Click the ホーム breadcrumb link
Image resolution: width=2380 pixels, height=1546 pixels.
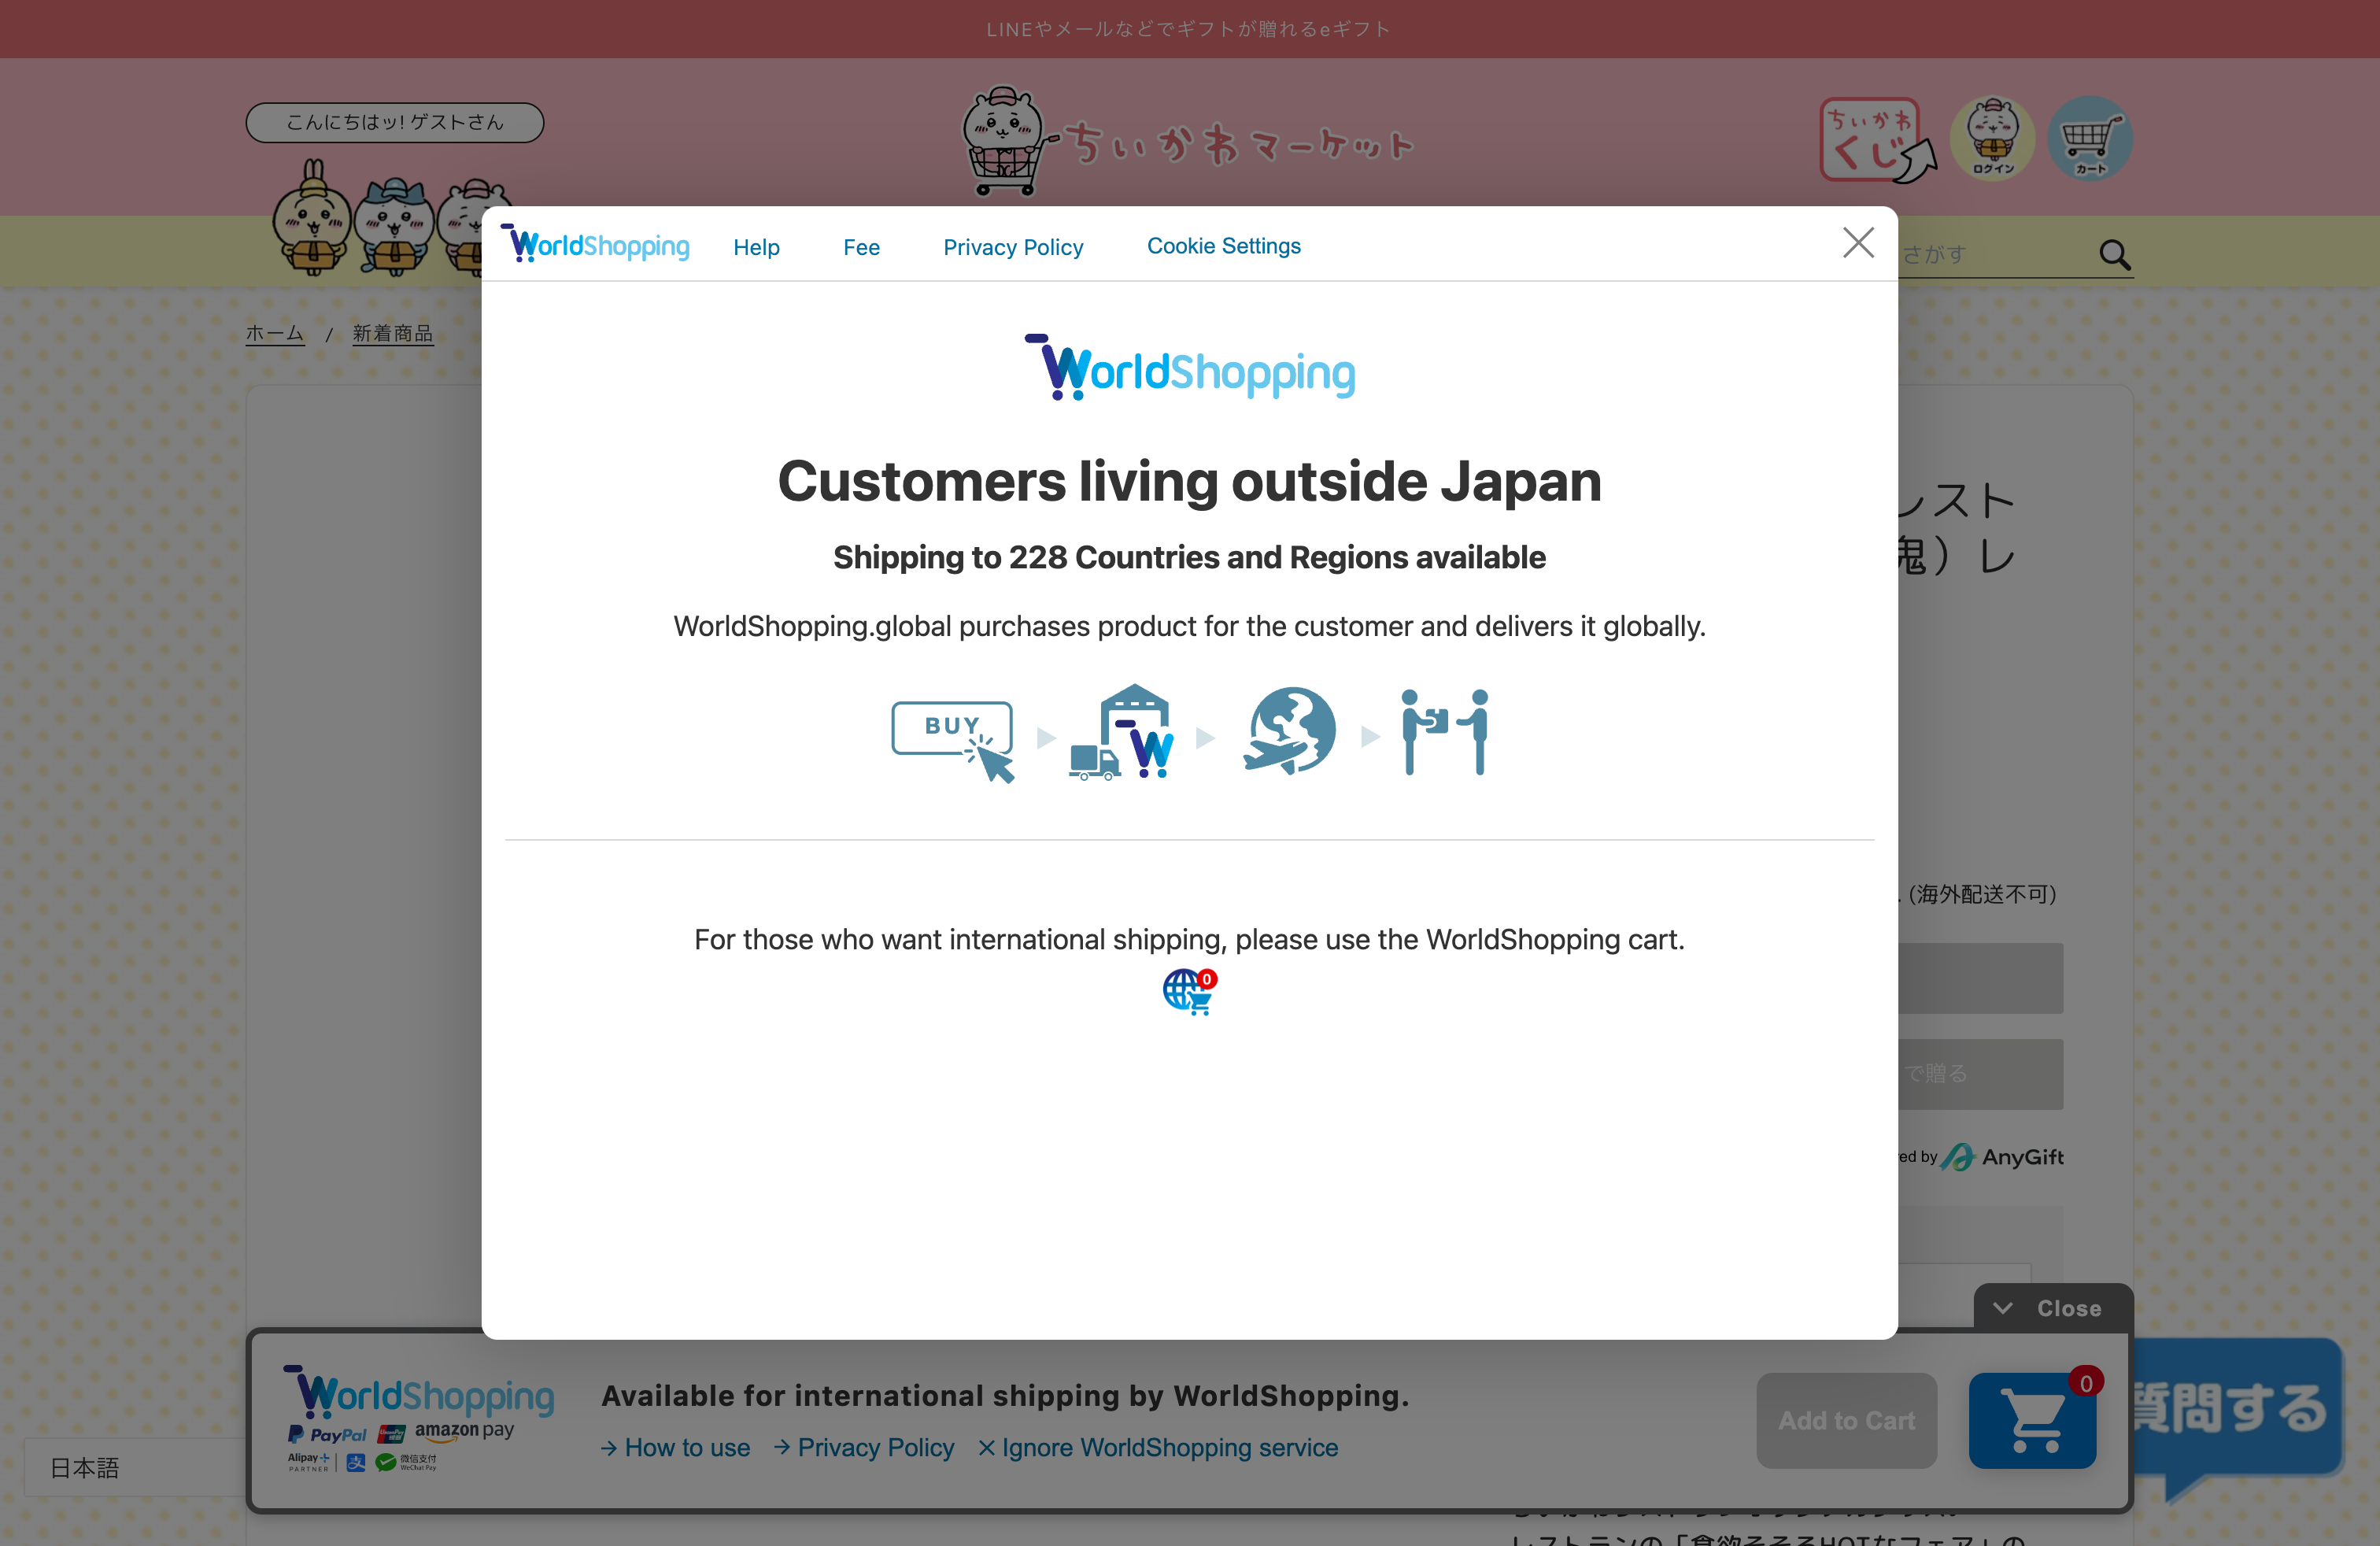point(275,333)
